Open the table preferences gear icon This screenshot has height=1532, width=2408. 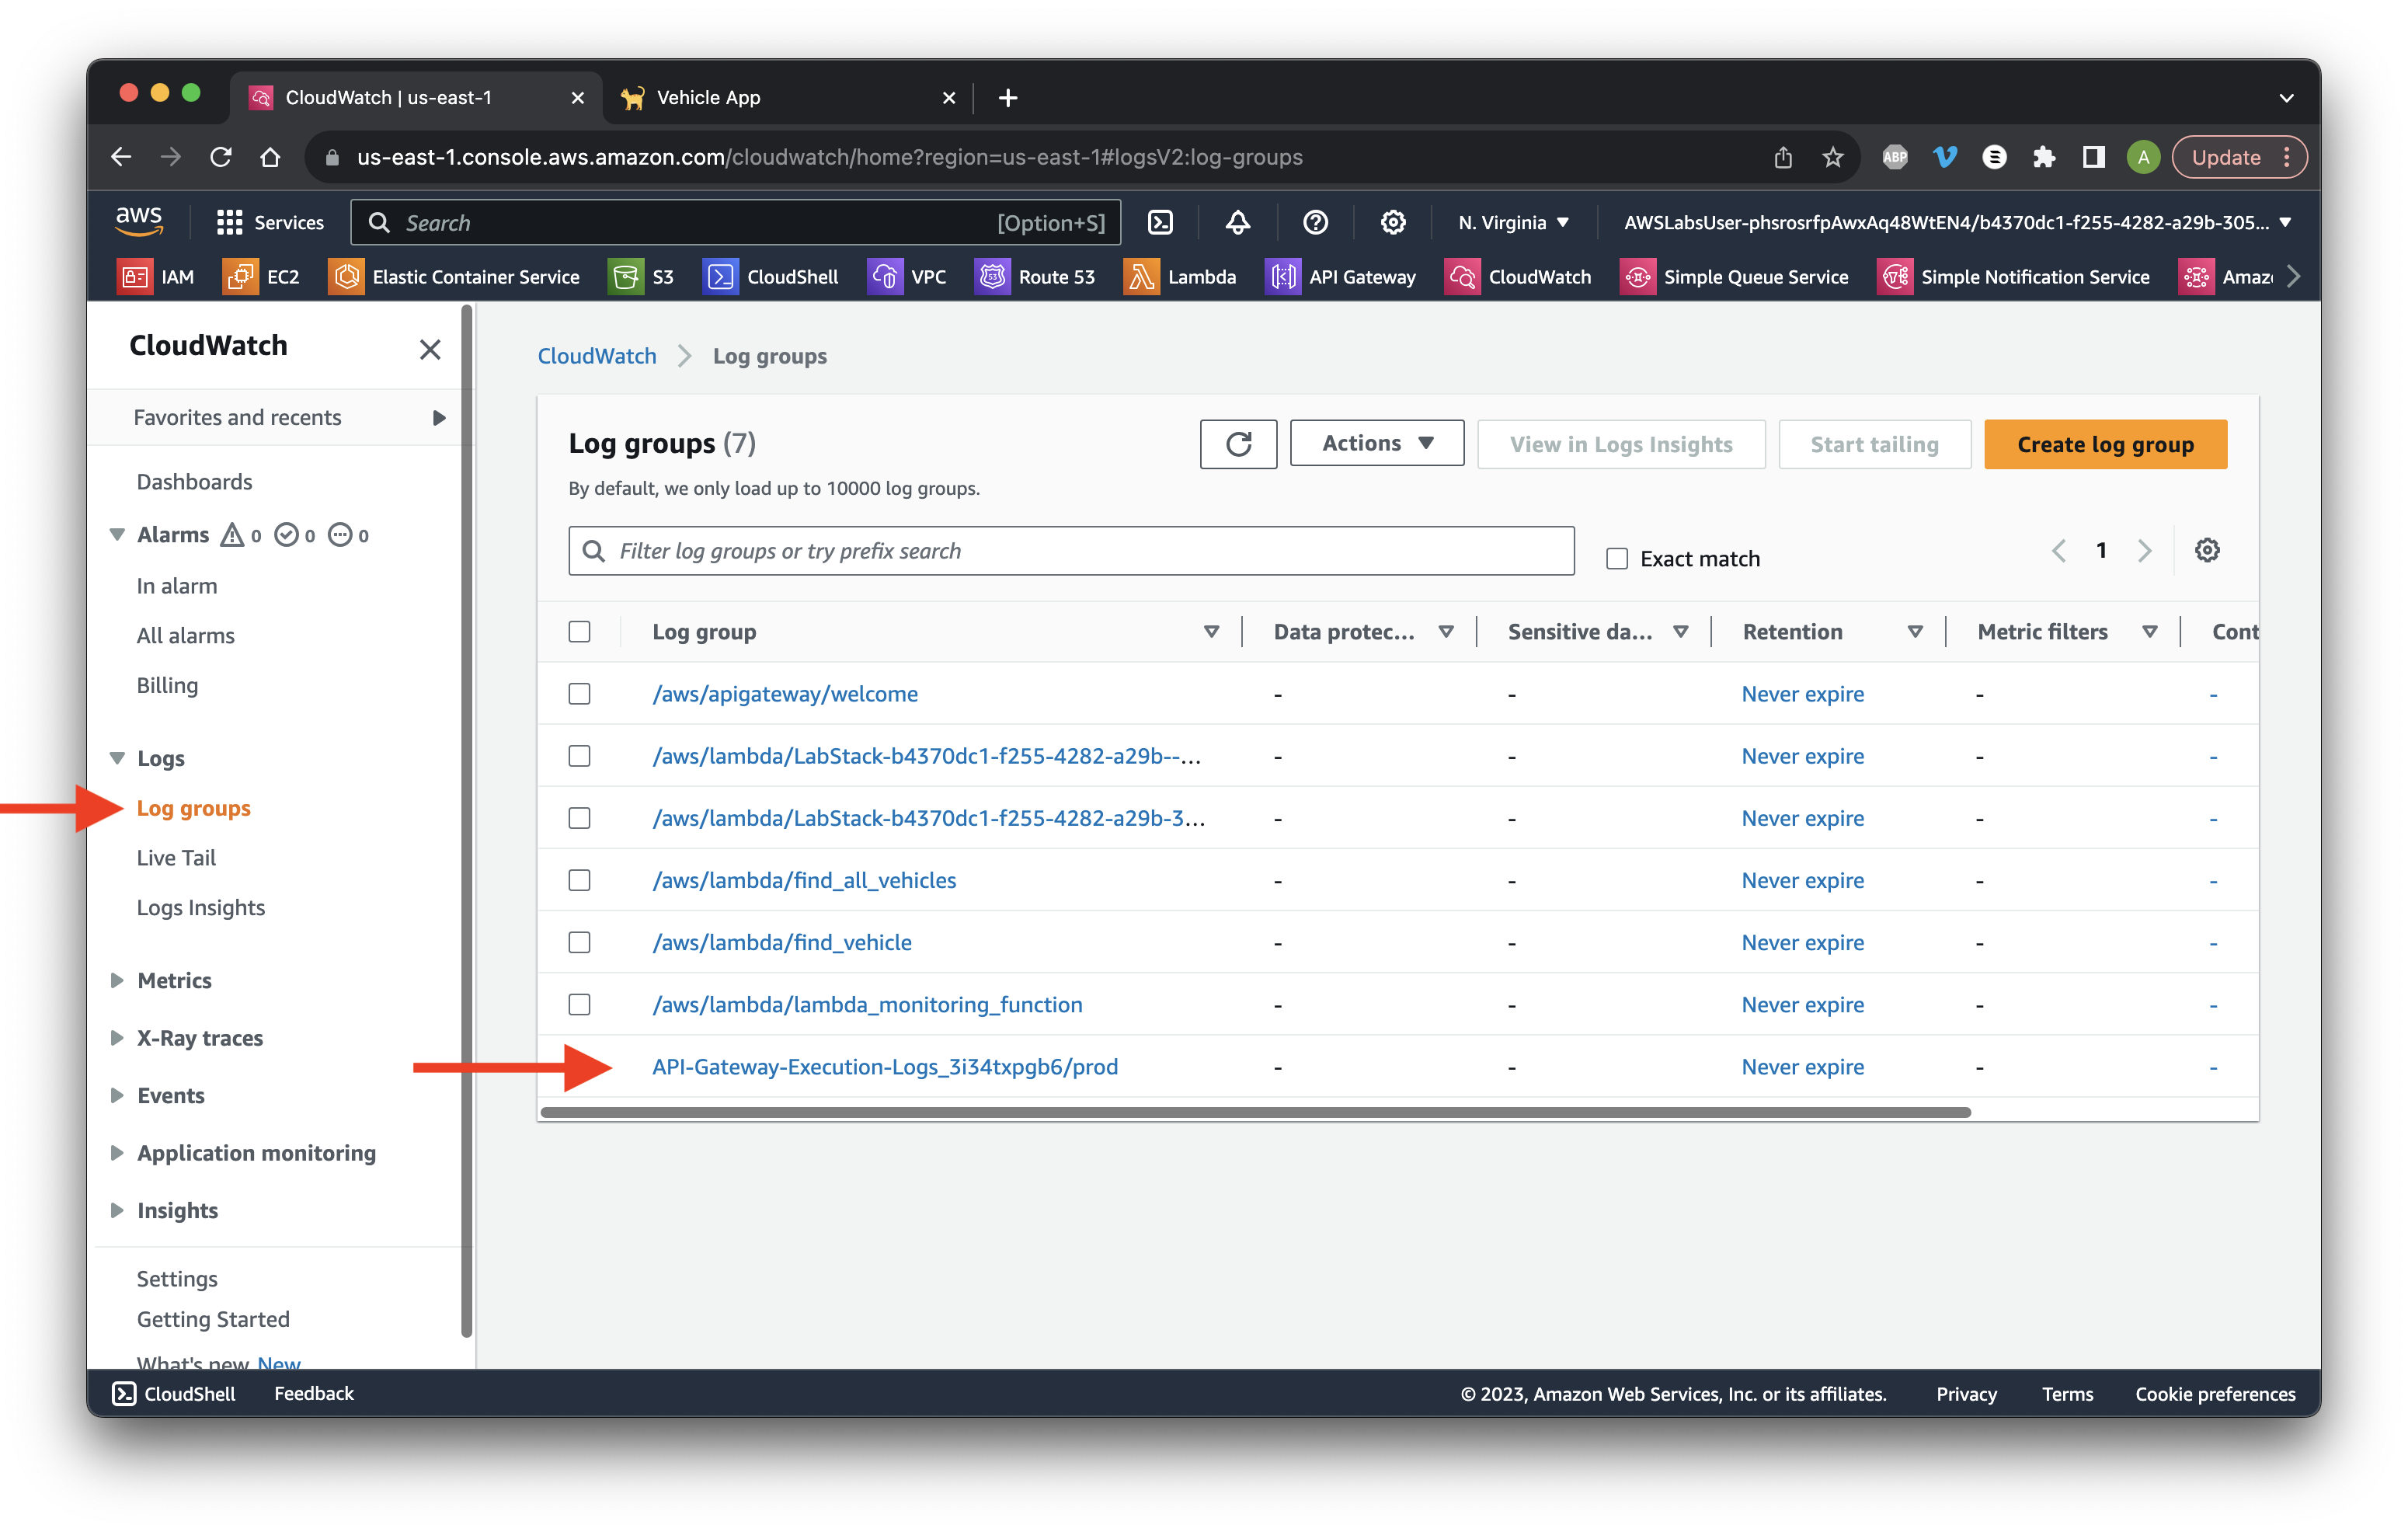2207,550
